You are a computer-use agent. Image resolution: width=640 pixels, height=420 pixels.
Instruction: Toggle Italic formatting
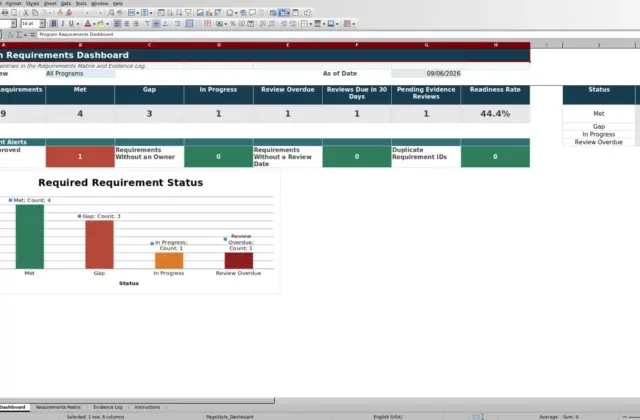pyautogui.click(x=62, y=24)
